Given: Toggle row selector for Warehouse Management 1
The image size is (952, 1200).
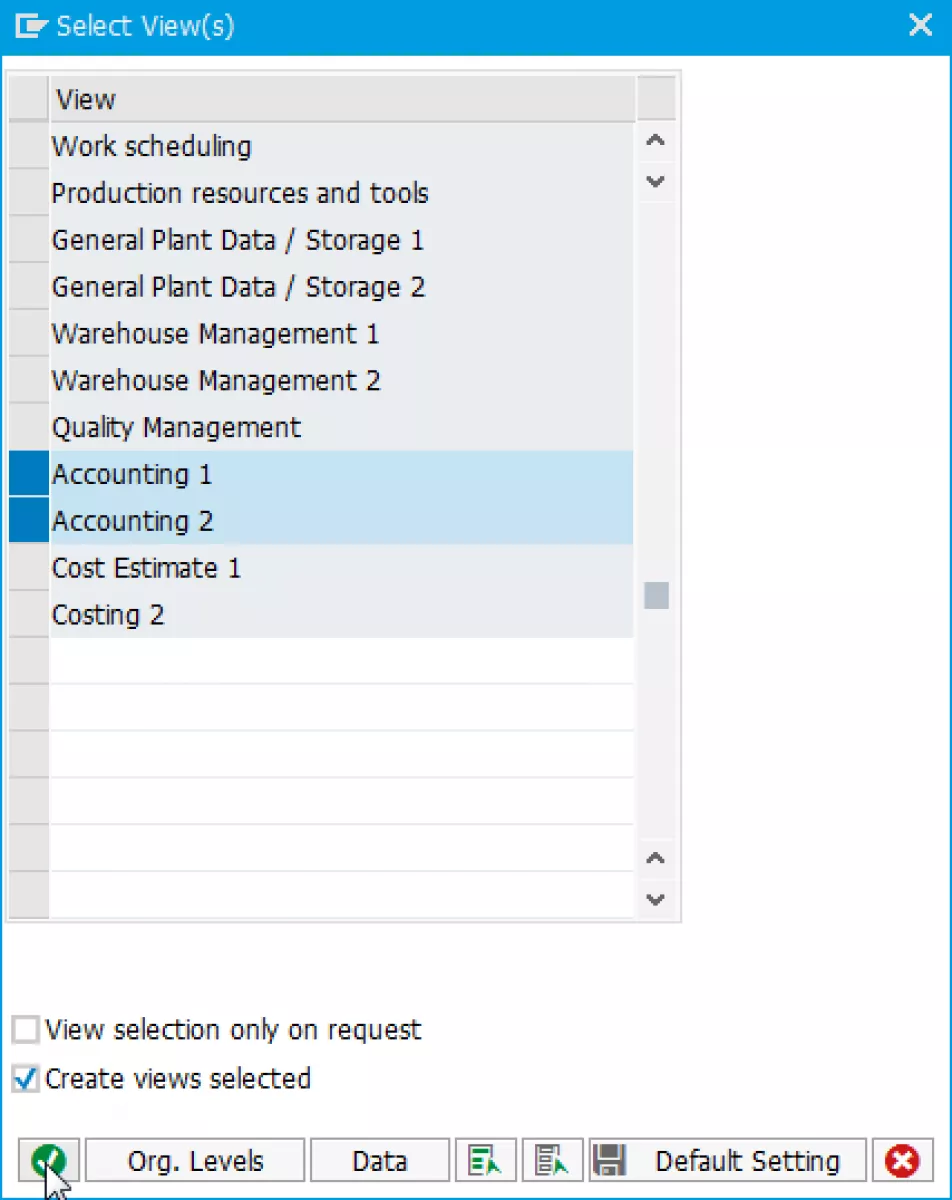Looking at the screenshot, I should pos(29,334).
